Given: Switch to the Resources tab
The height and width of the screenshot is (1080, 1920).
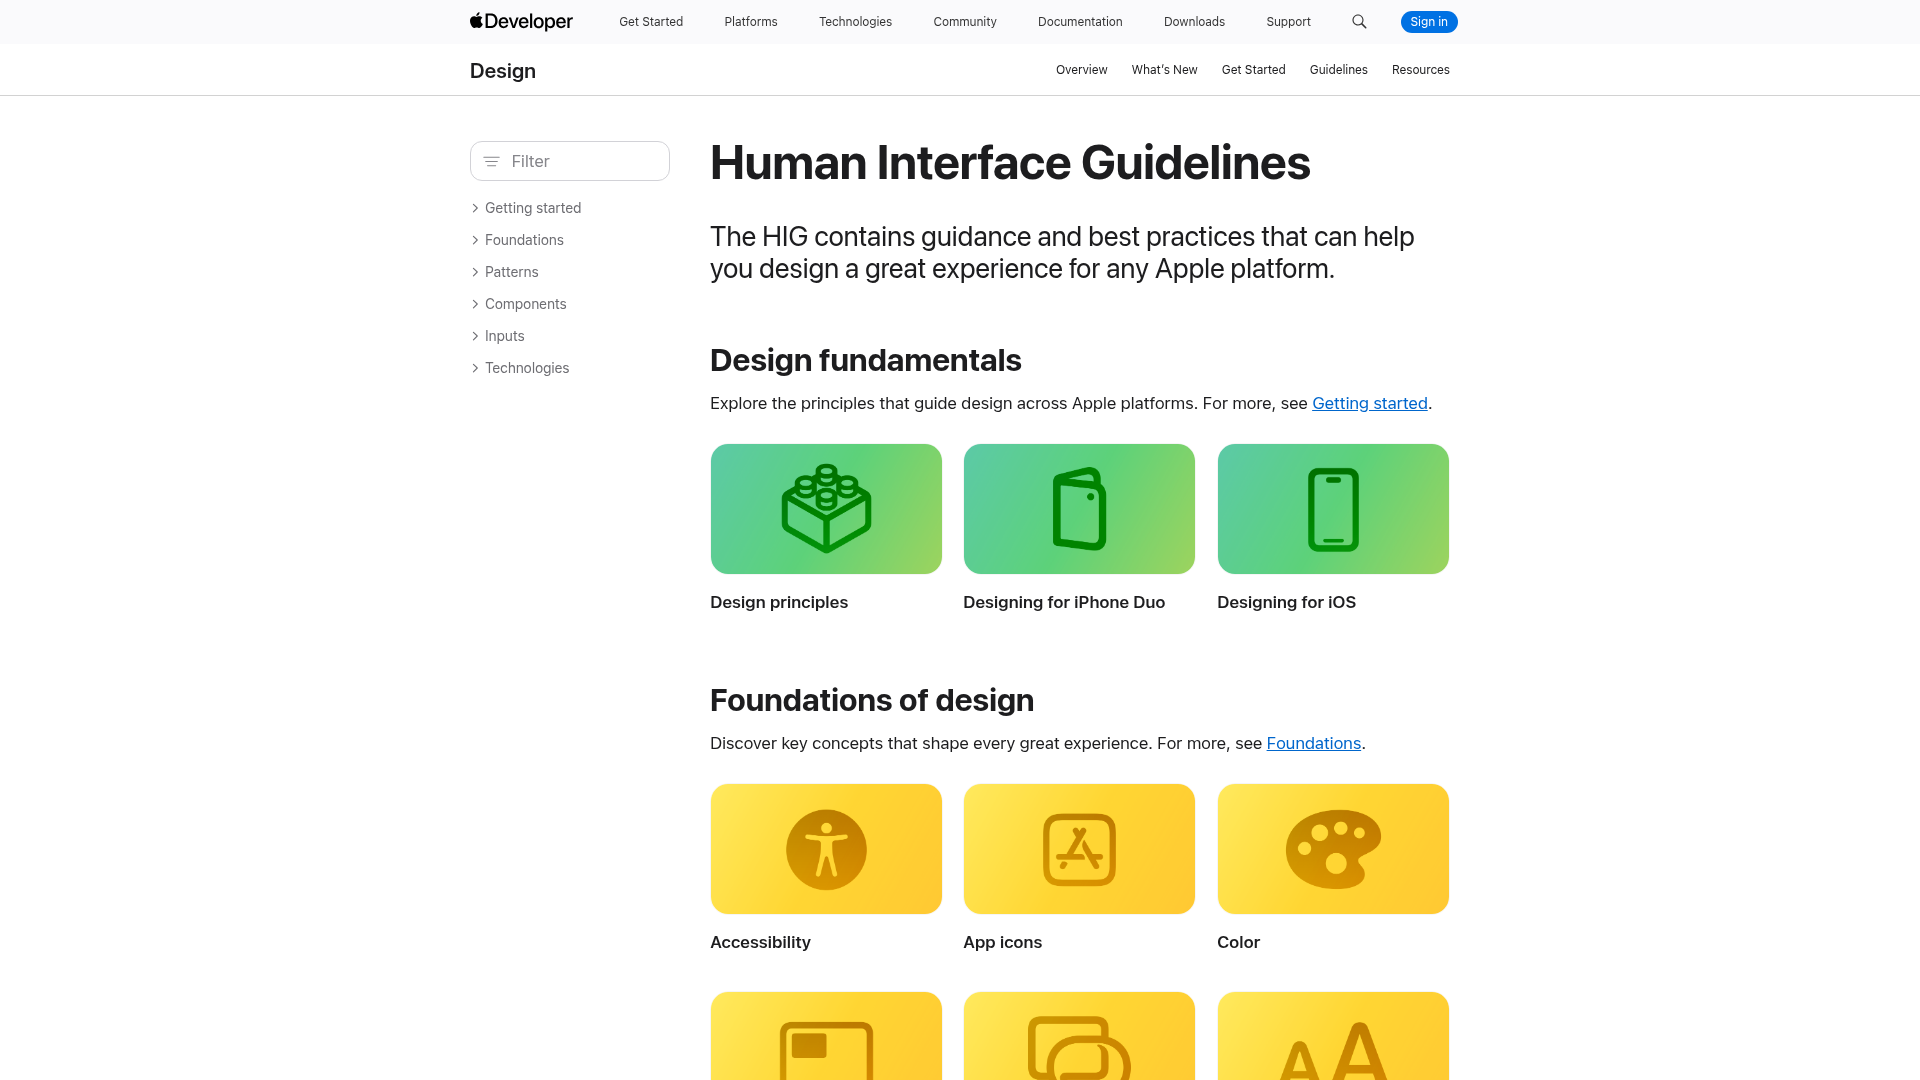Looking at the screenshot, I should tap(1420, 70).
